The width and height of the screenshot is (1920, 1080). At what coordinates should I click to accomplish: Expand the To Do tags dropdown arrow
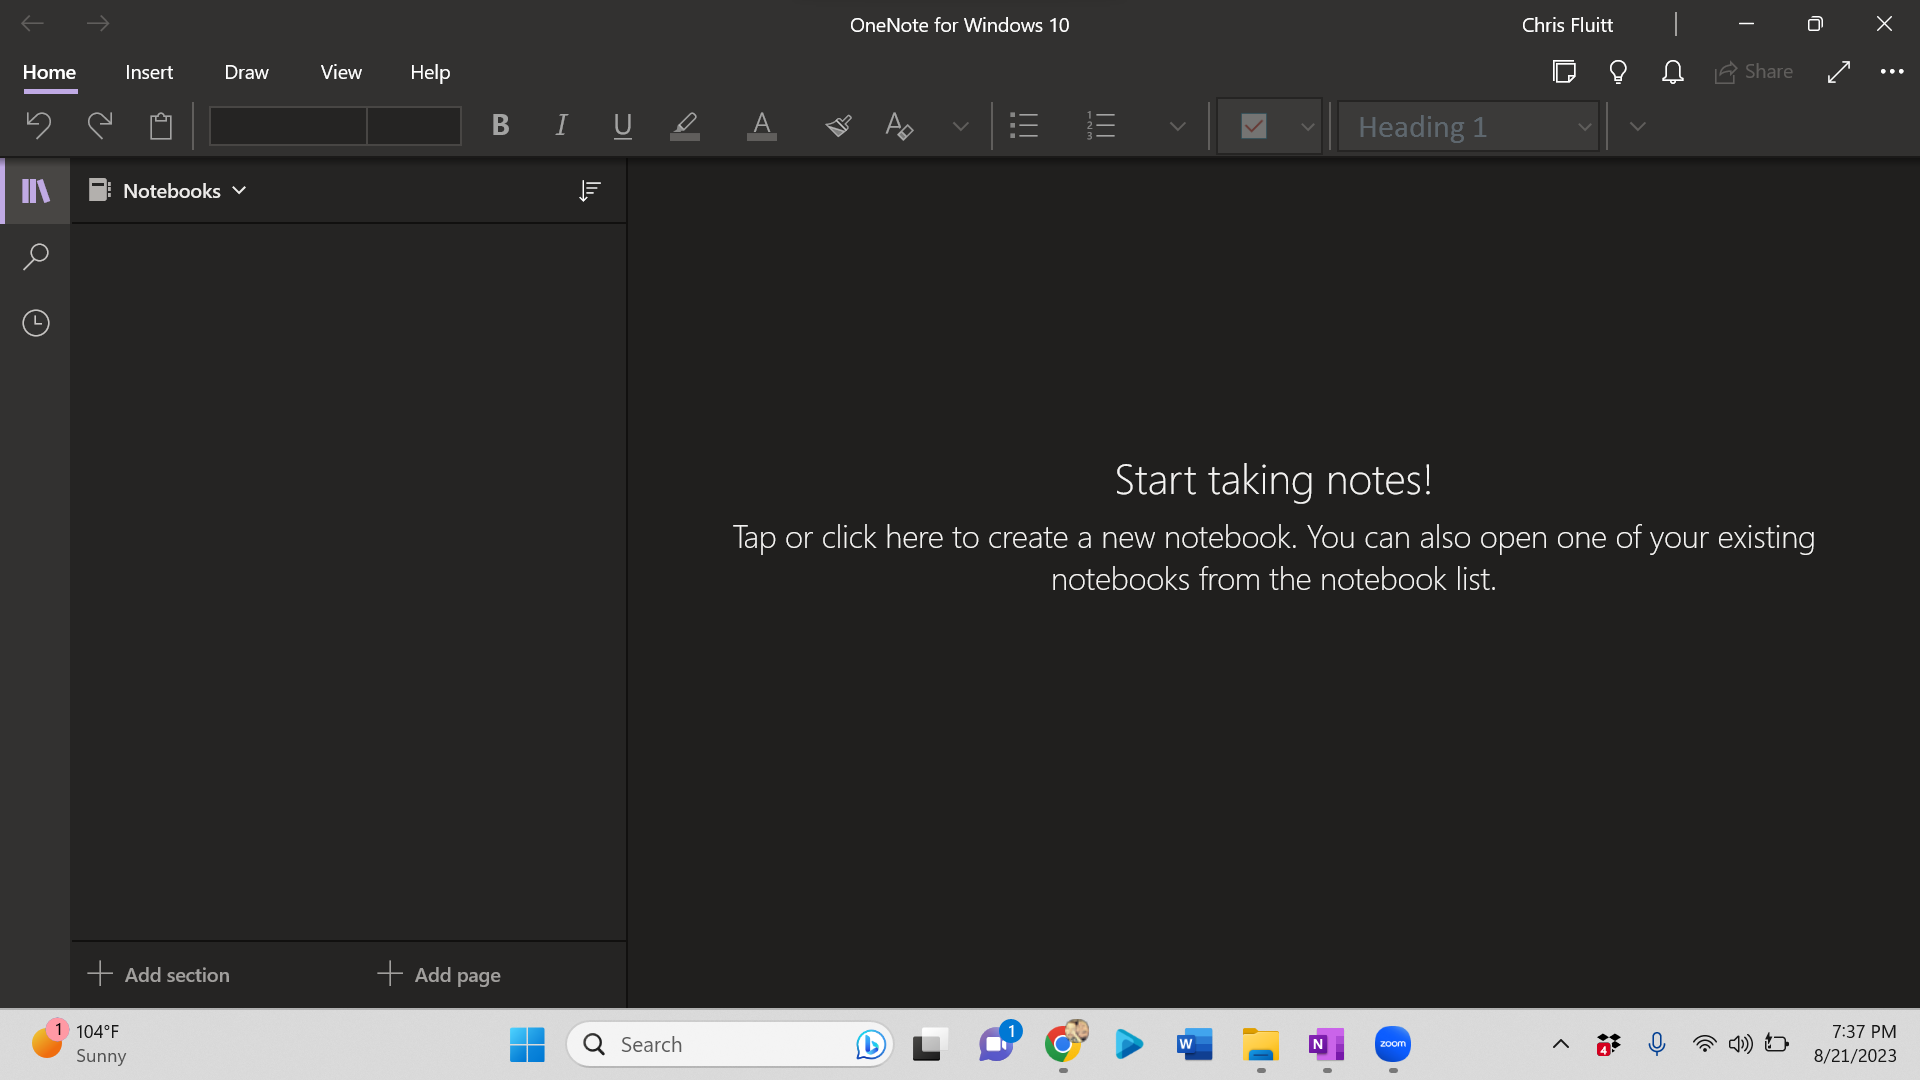(x=1307, y=127)
